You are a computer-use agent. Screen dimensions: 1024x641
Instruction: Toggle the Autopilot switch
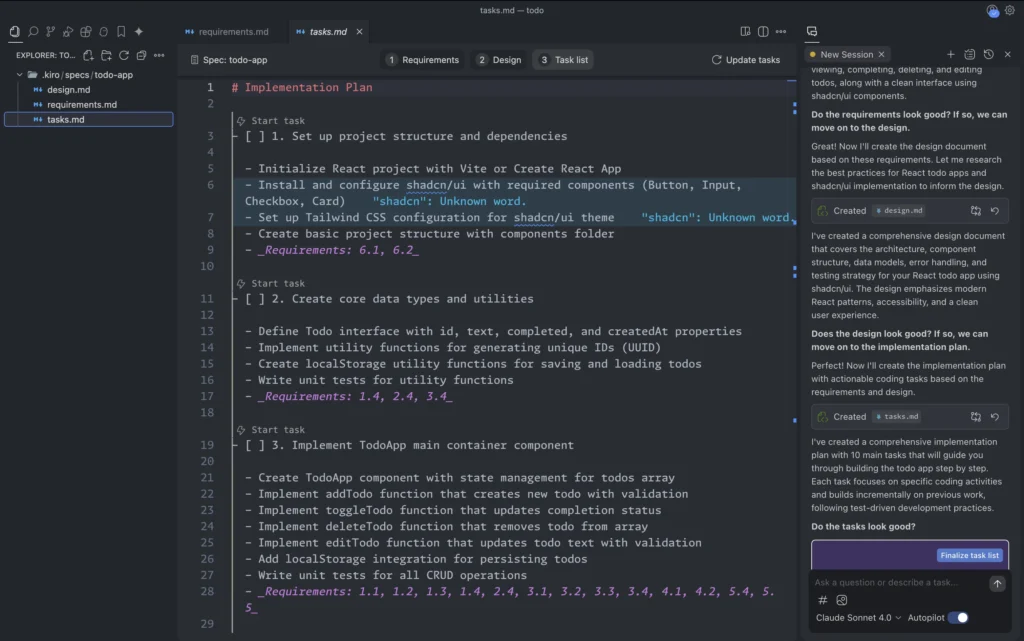click(958, 618)
